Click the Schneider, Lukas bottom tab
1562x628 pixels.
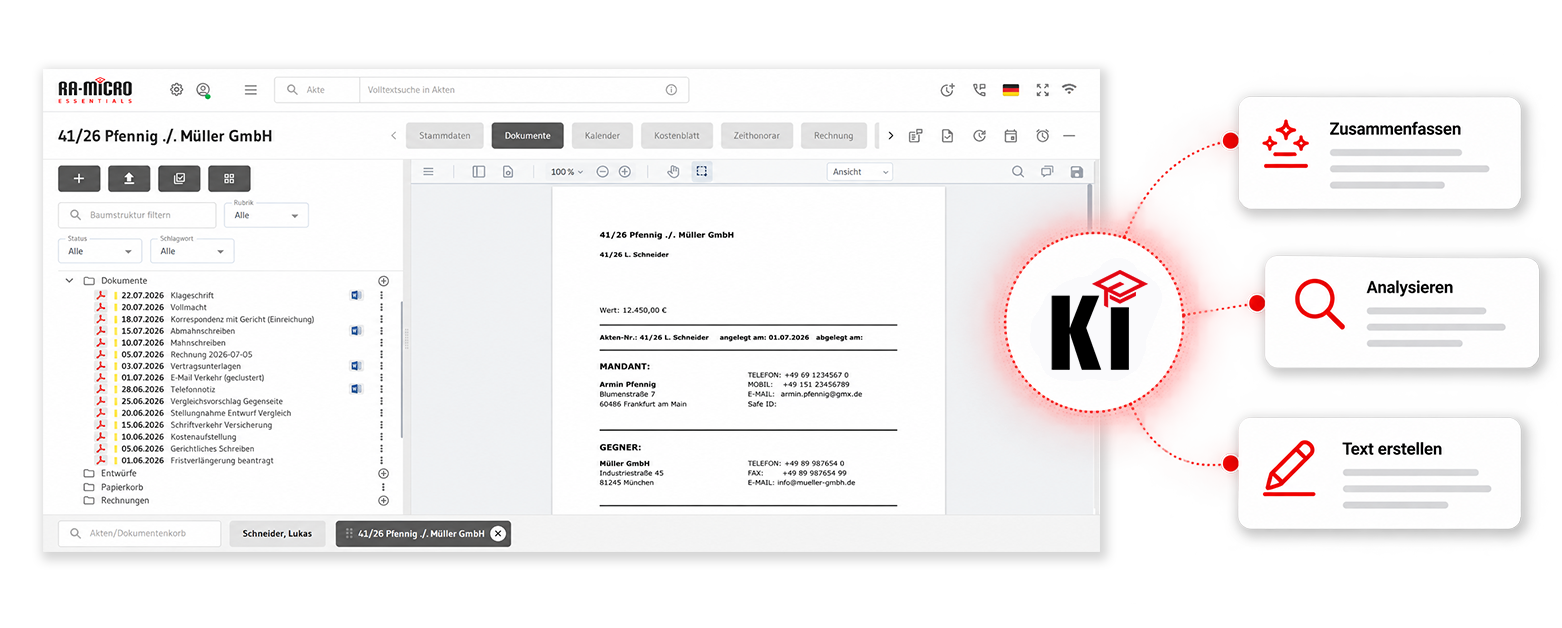277,534
